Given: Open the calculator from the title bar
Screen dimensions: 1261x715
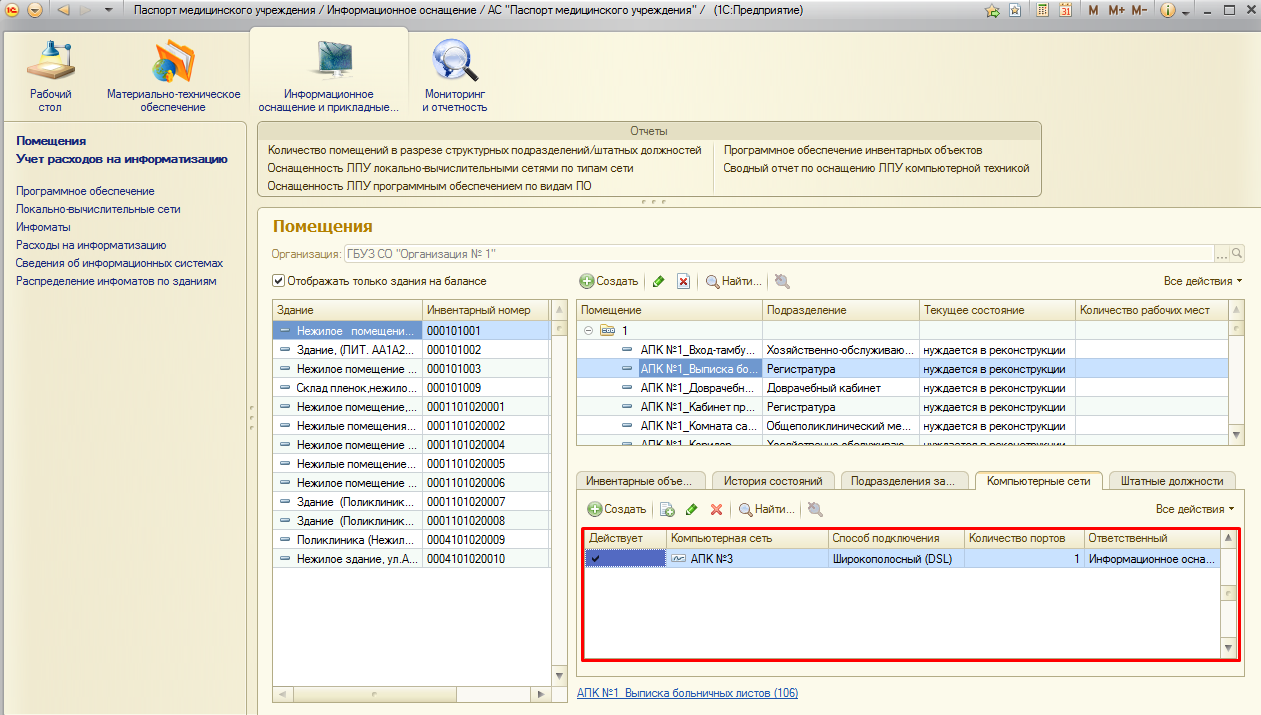Looking at the screenshot, I should coord(1043,10).
